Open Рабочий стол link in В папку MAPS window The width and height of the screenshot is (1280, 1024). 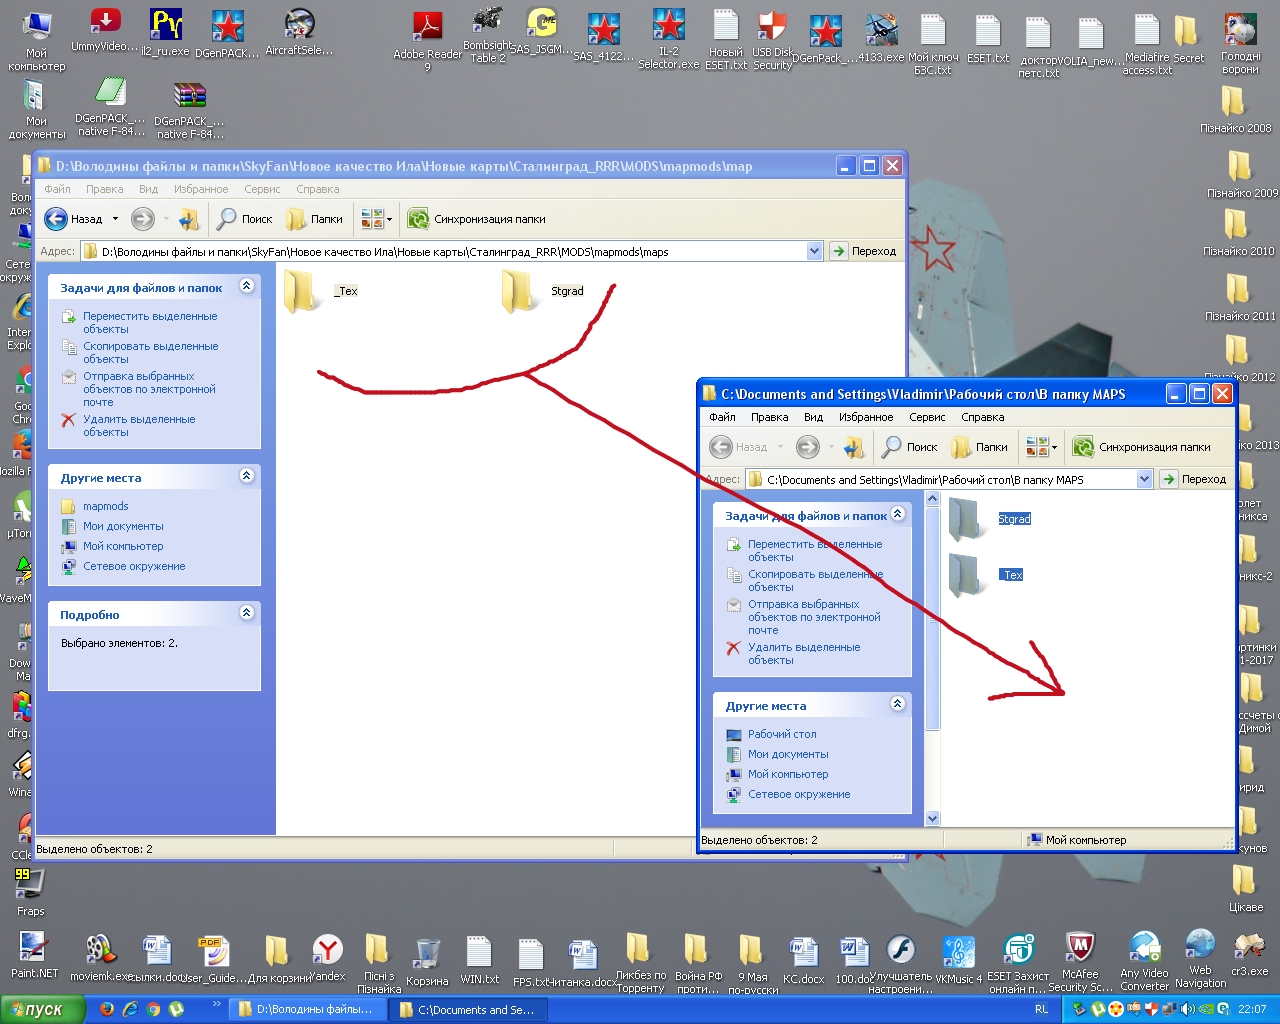tap(782, 734)
